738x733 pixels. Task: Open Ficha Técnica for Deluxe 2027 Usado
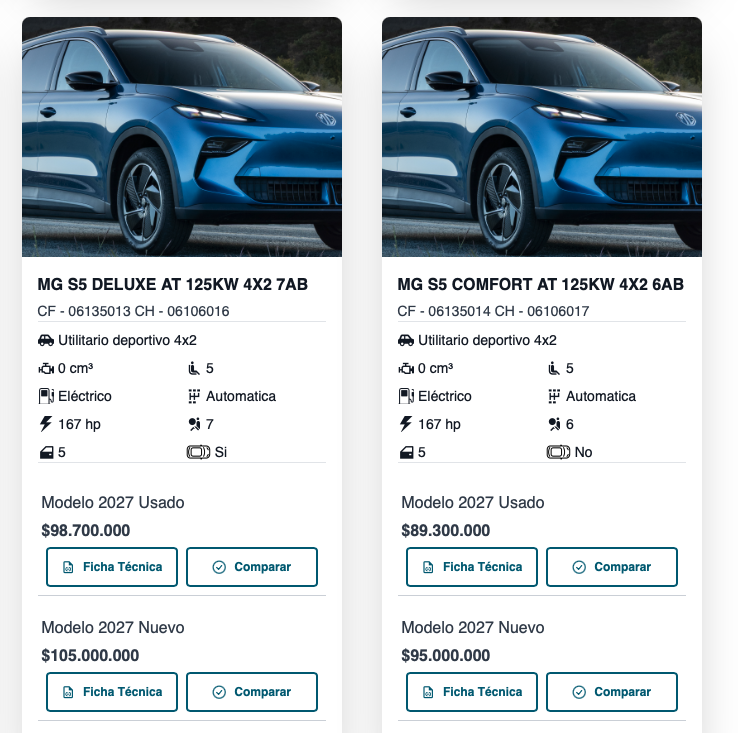[112, 567]
